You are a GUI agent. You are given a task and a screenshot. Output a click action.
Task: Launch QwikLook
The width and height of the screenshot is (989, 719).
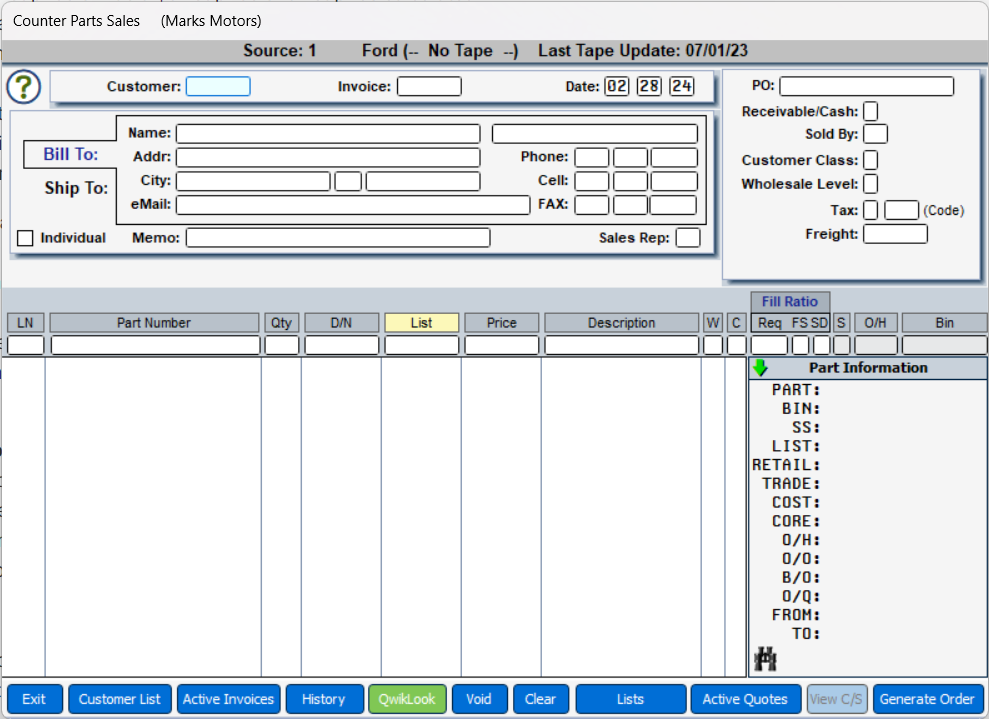tap(407, 699)
